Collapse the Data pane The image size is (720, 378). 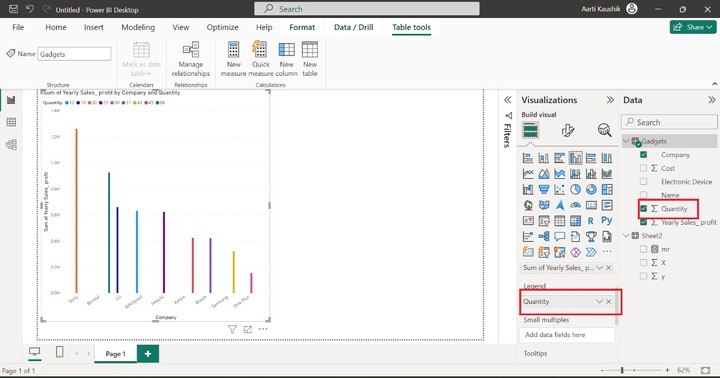point(711,100)
